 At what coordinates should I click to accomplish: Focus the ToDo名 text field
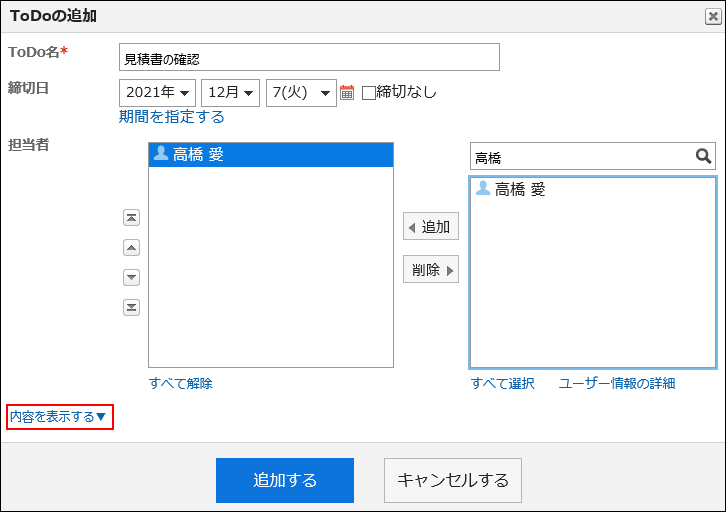point(309,57)
